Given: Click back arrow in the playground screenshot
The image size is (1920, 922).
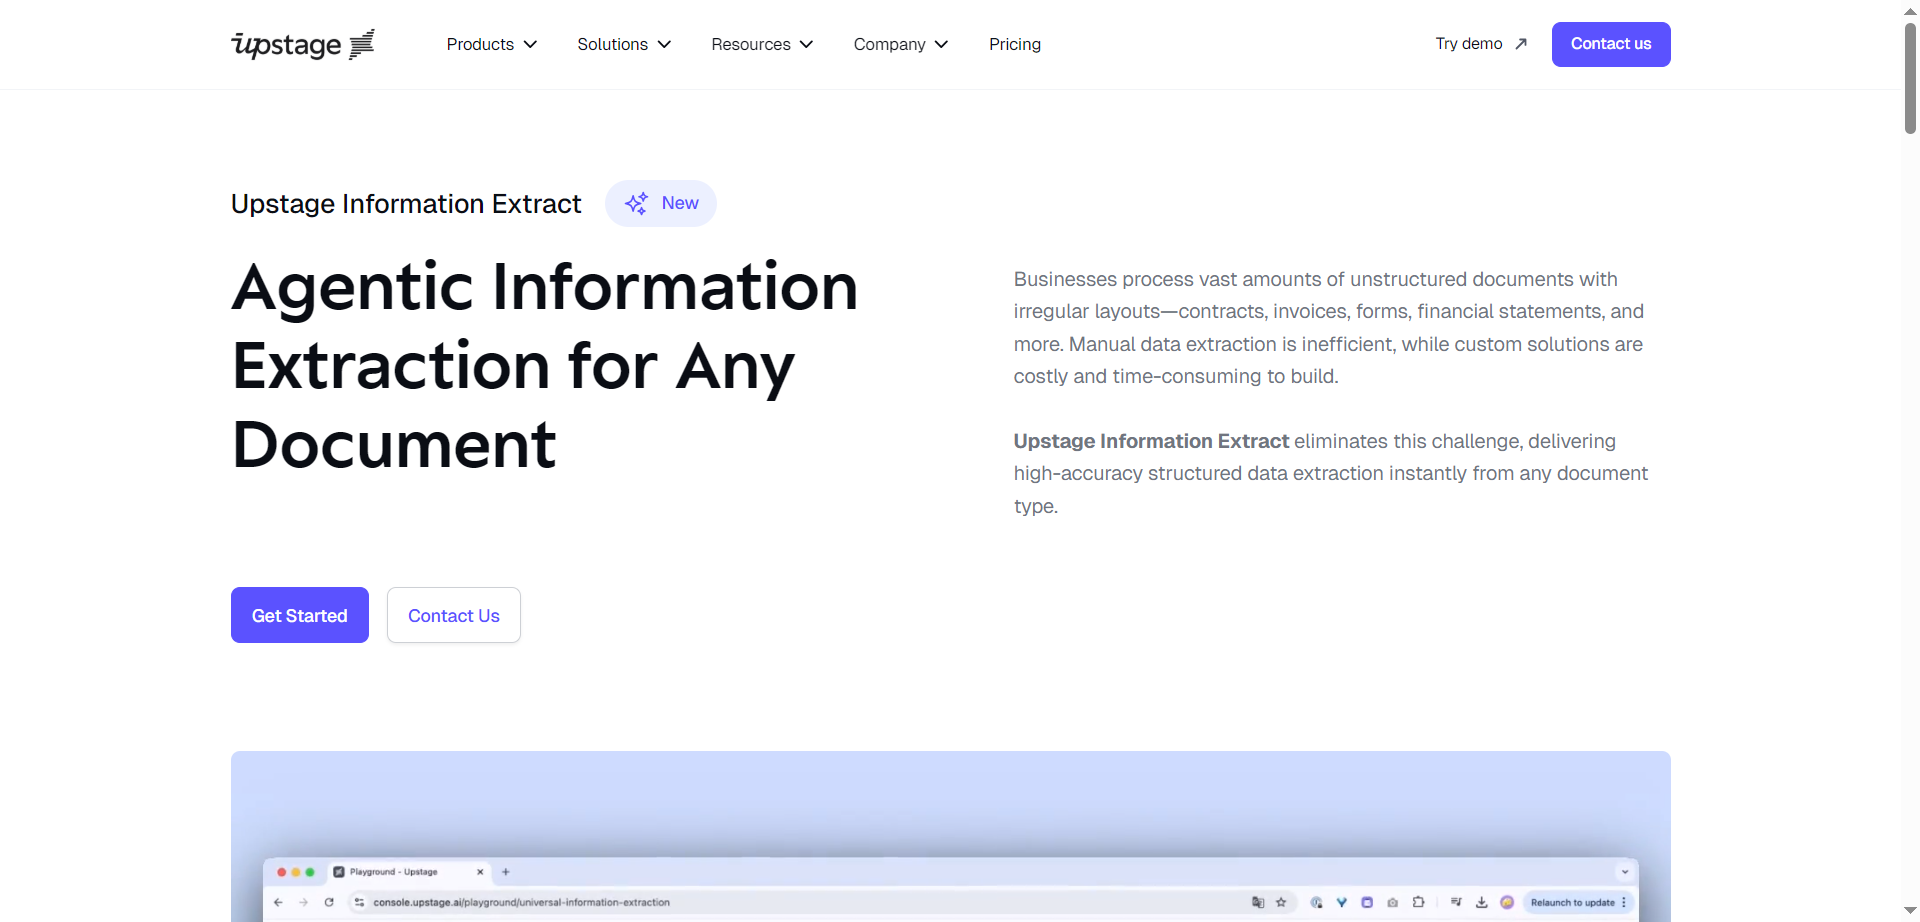Looking at the screenshot, I should pos(279,902).
